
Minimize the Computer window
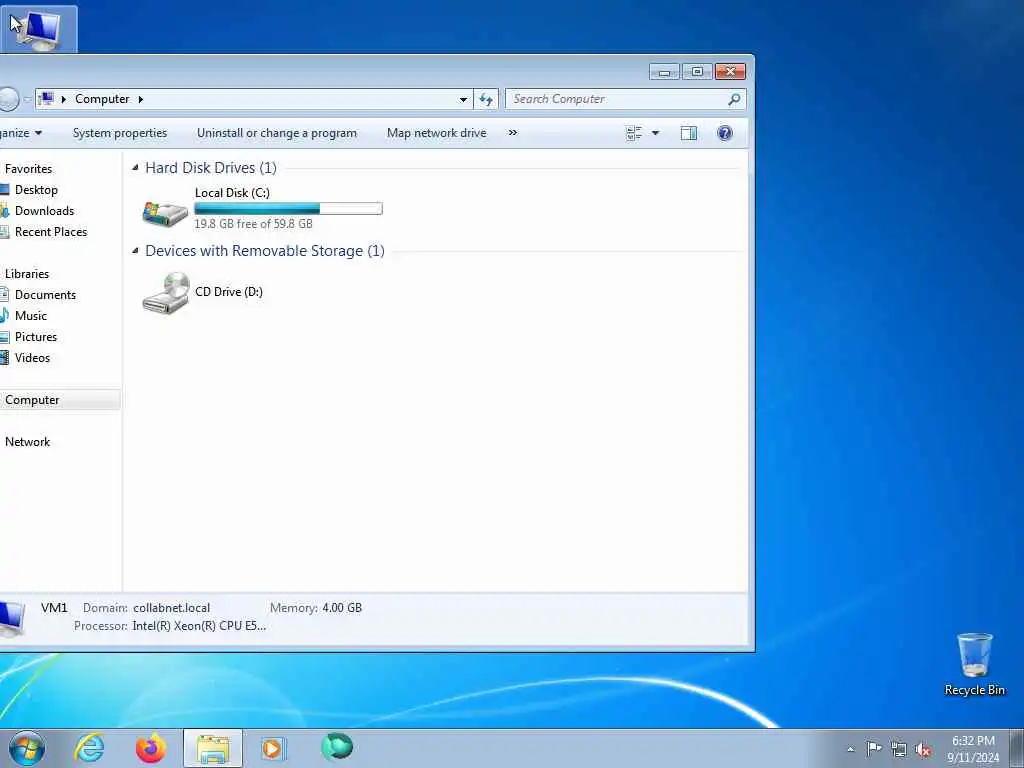(664, 71)
